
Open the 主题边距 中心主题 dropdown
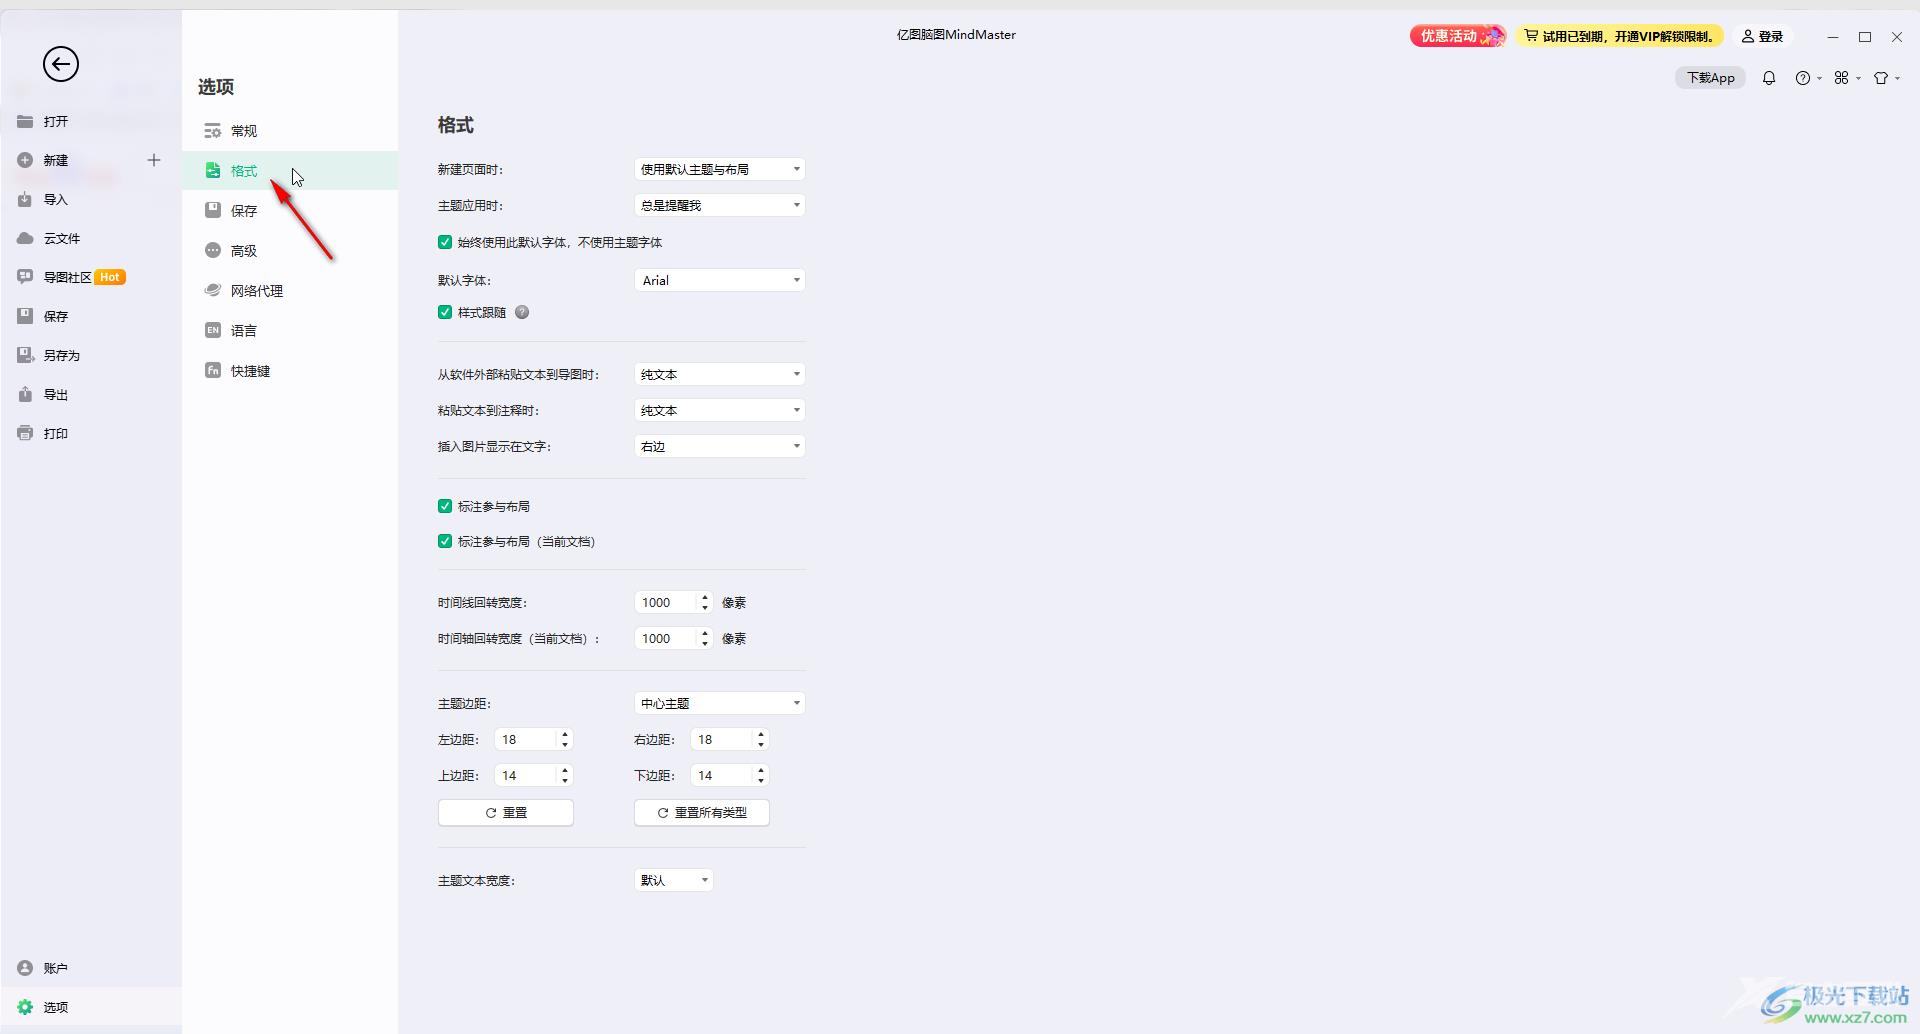720,703
